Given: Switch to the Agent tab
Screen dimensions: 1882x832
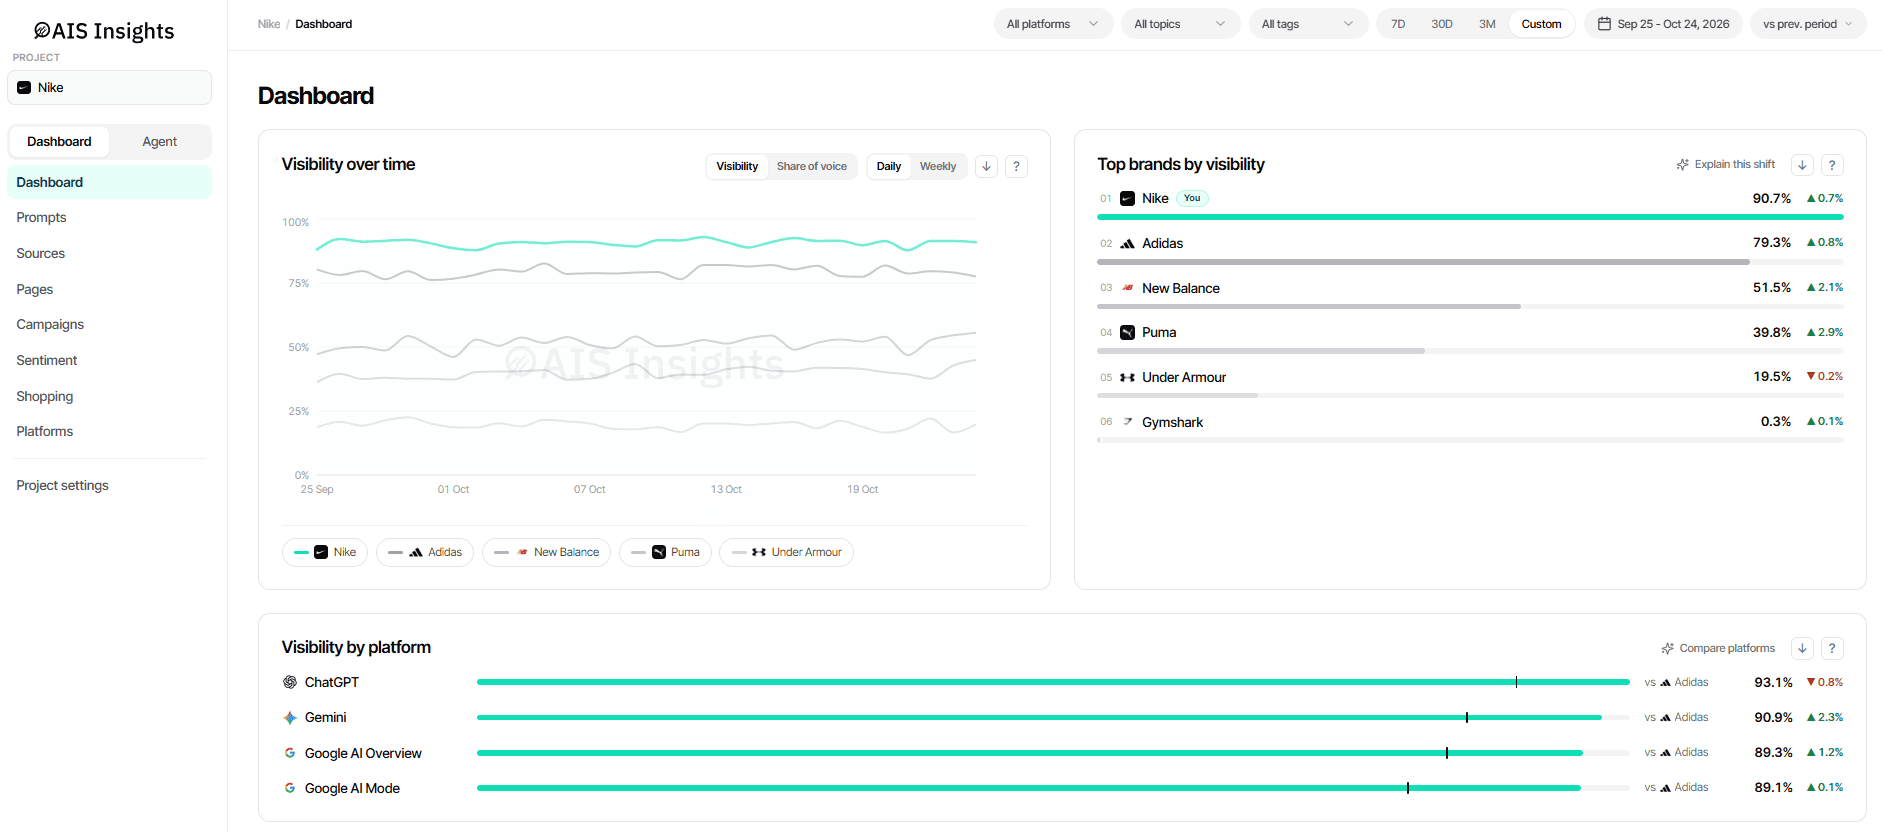Looking at the screenshot, I should pyautogui.click(x=160, y=142).
